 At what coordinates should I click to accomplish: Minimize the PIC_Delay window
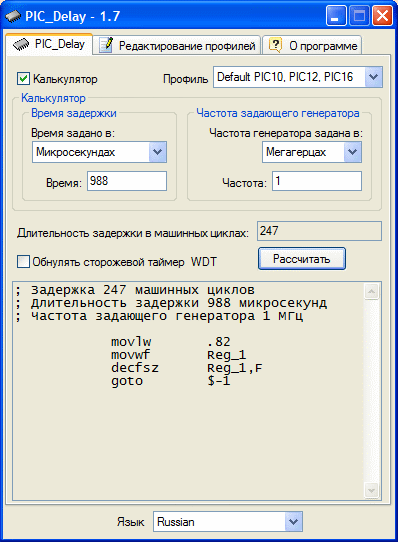pyautogui.click(x=336, y=16)
